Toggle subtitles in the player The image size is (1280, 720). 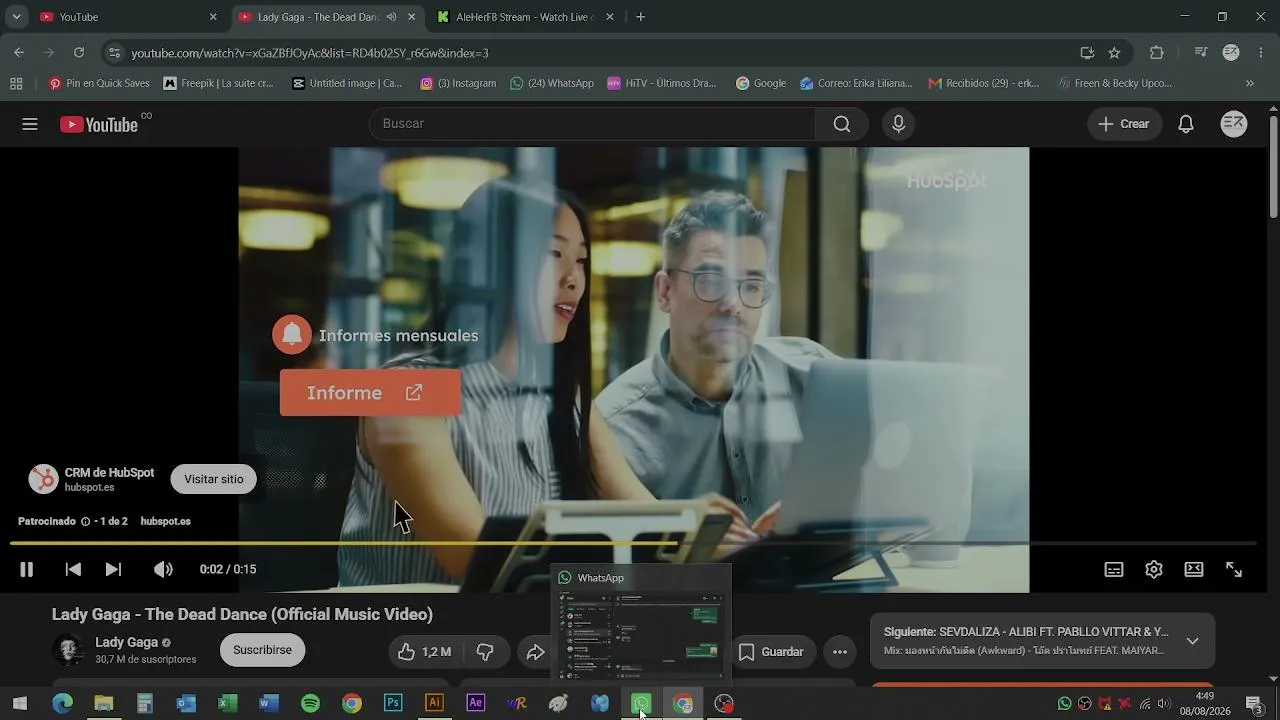tap(1113, 569)
